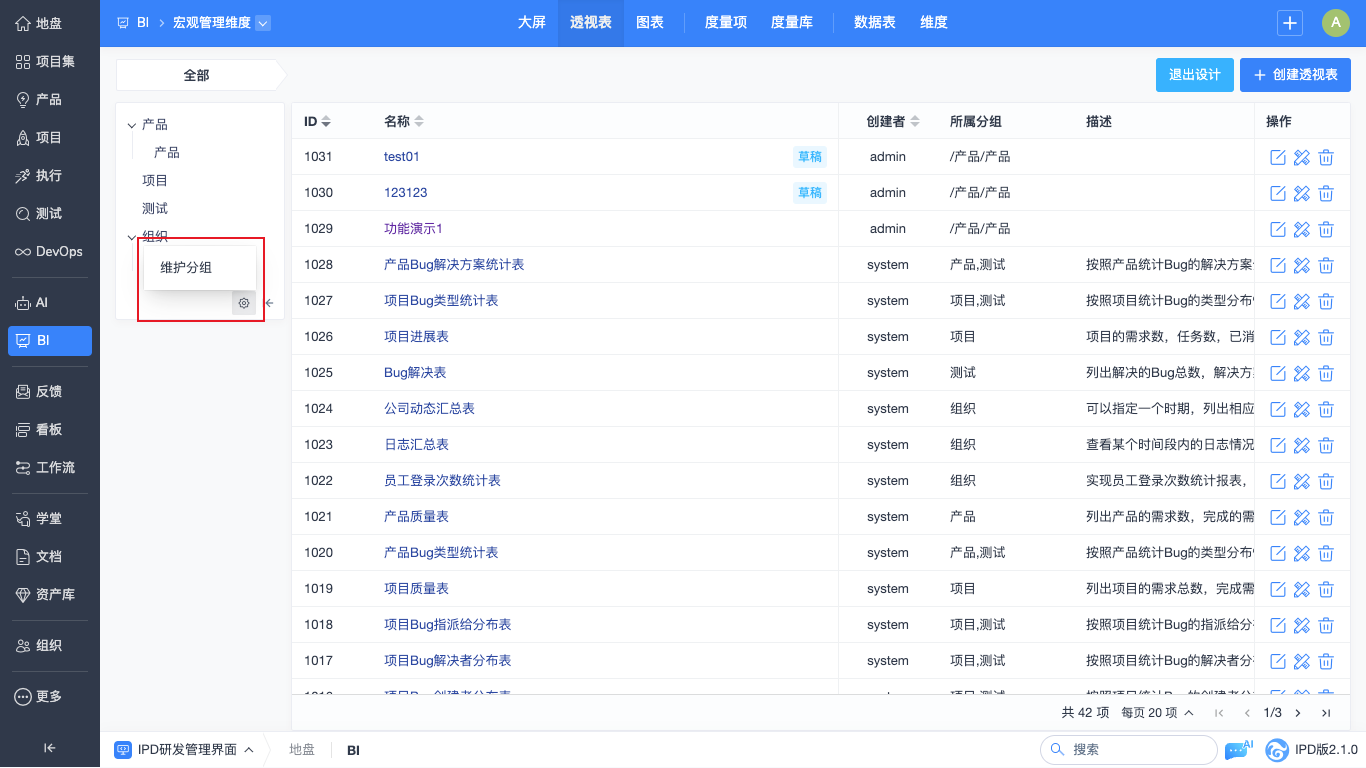1366x768 pixels.
Task: Click the 搜索 input field
Action: 1135,749
